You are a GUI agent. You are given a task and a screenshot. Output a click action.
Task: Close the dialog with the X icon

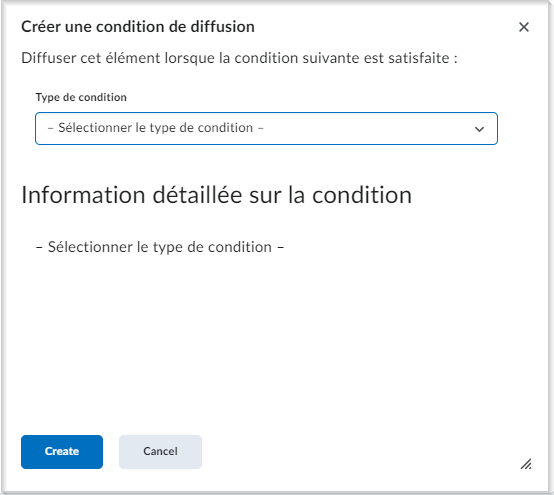(524, 27)
